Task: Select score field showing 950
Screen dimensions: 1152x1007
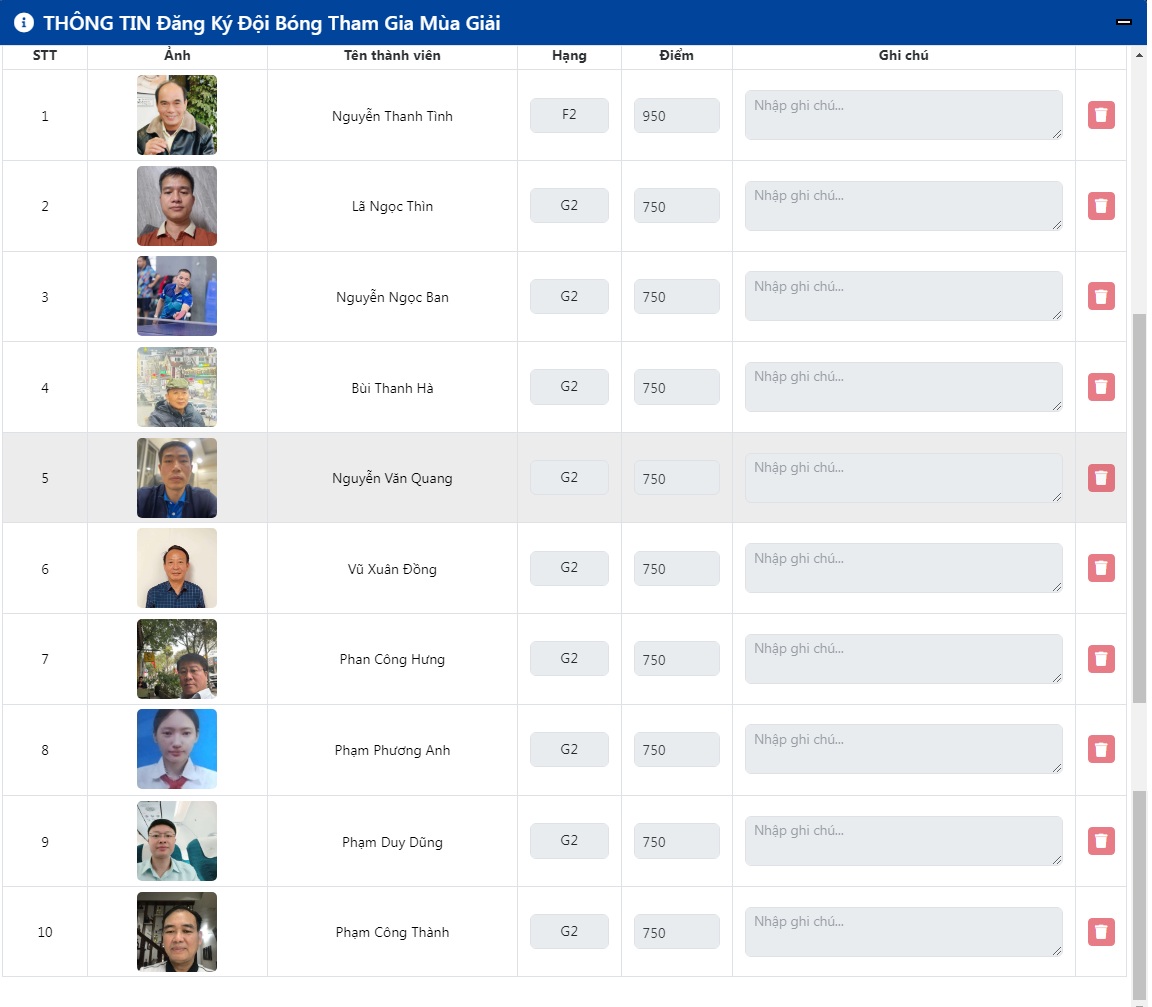Action: coord(676,115)
